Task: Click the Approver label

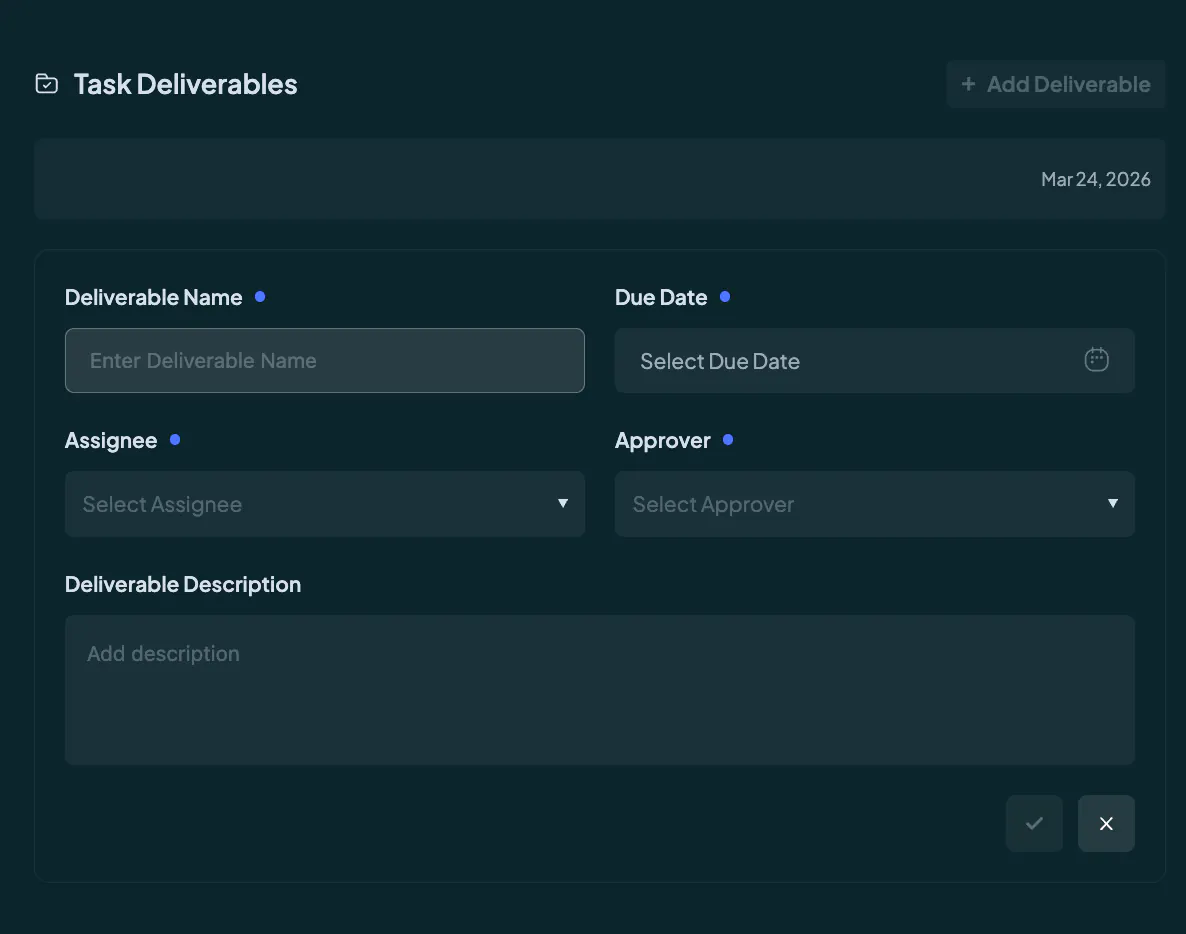Action: (x=663, y=440)
